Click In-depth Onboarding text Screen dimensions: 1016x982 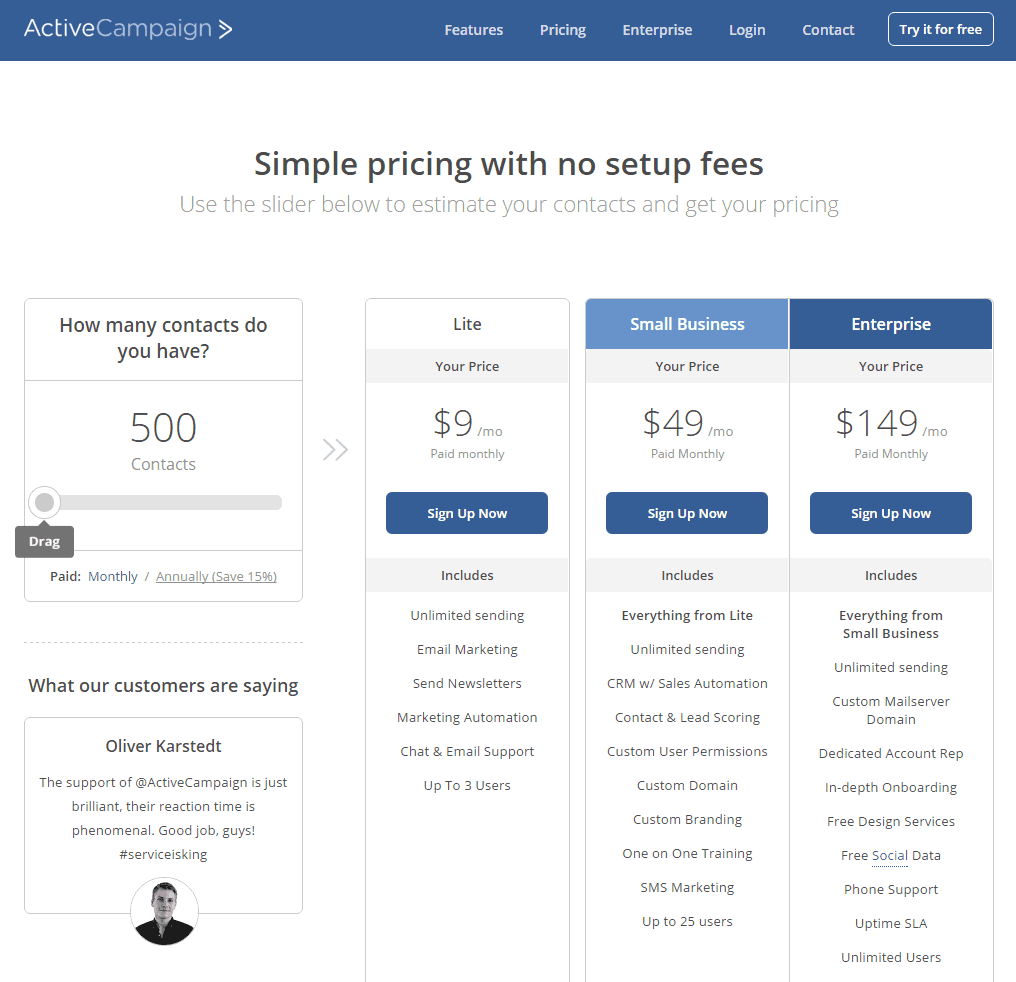point(891,787)
